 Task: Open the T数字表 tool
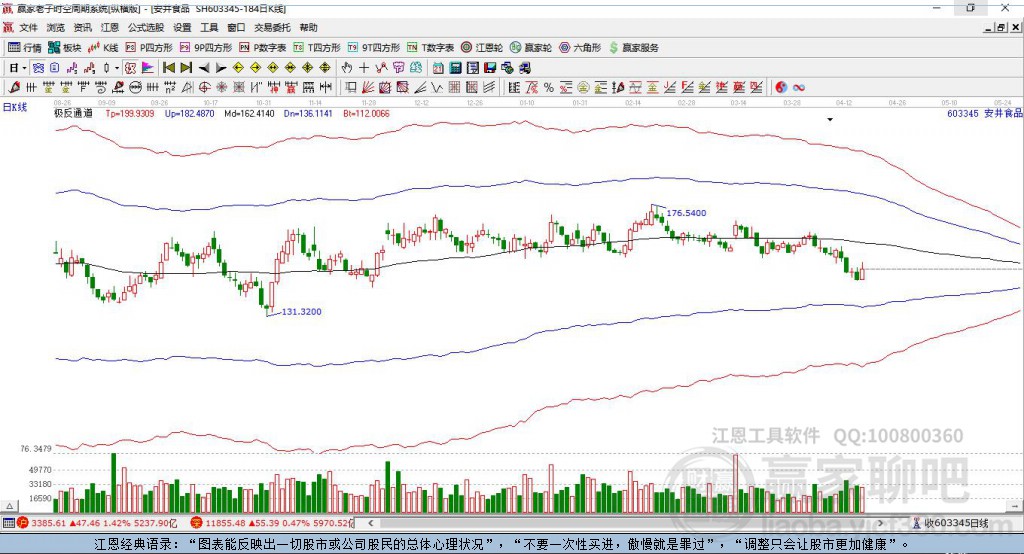coord(430,48)
